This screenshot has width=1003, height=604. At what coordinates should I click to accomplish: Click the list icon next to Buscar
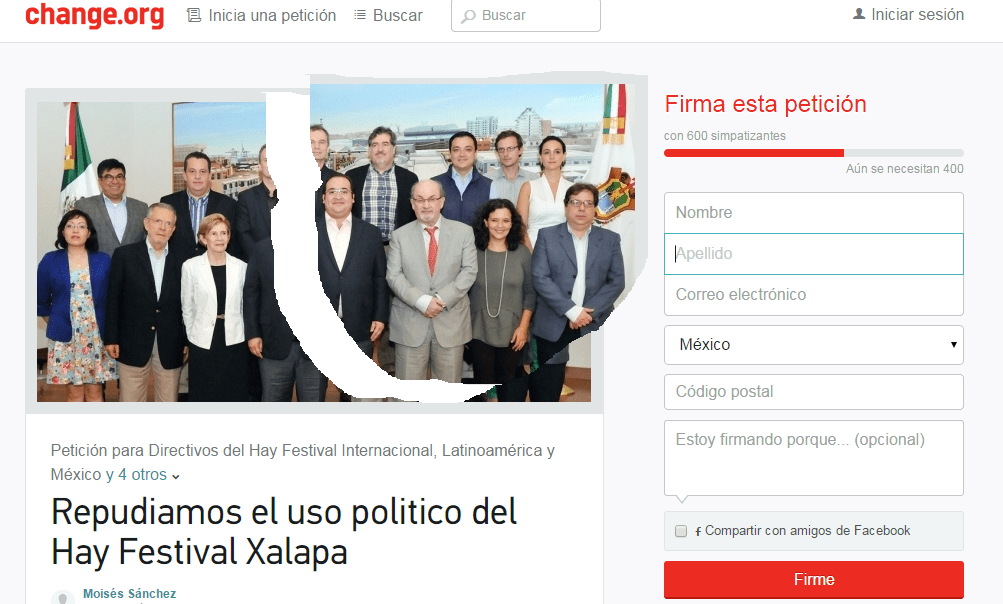pyautogui.click(x=360, y=15)
